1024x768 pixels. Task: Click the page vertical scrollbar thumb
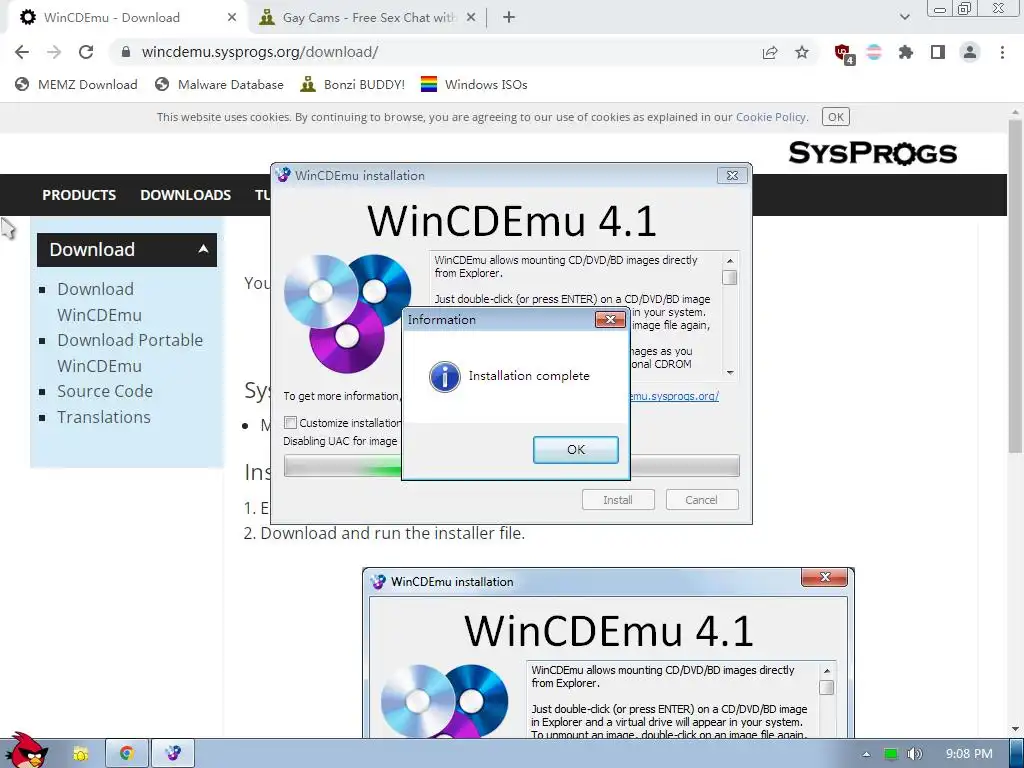point(1014,286)
